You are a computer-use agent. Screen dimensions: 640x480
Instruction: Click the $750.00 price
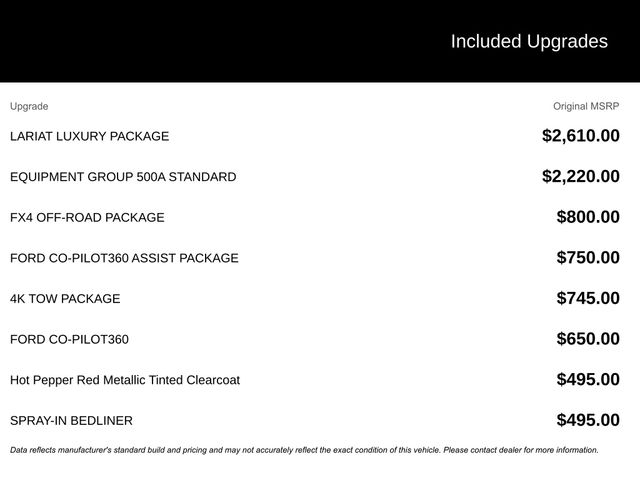(588, 258)
